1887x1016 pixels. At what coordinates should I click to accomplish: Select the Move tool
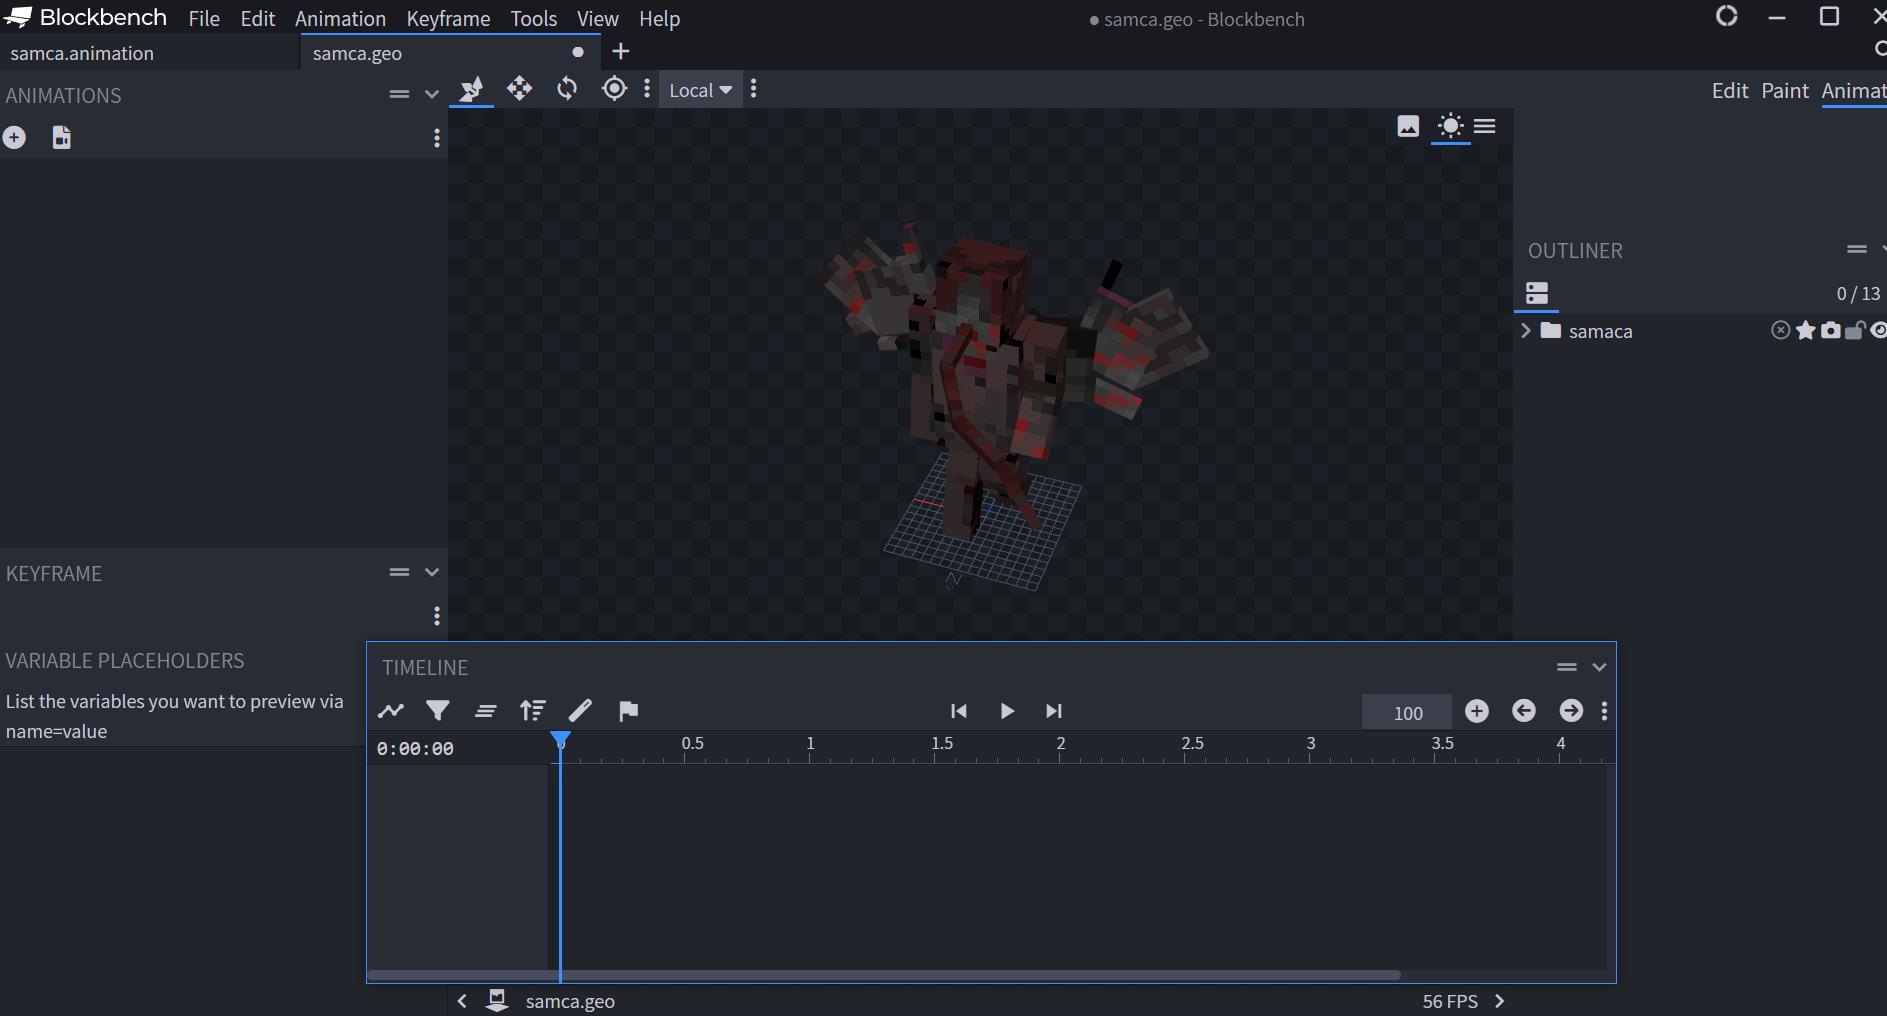pos(519,89)
